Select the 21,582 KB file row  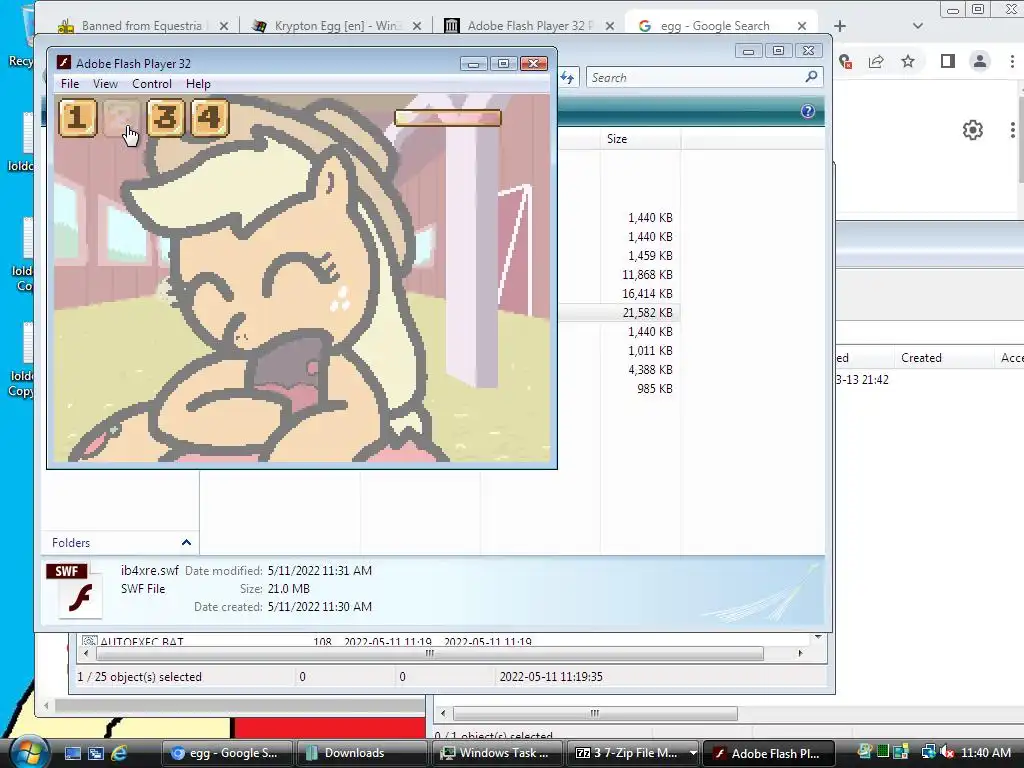click(x=619, y=313)
